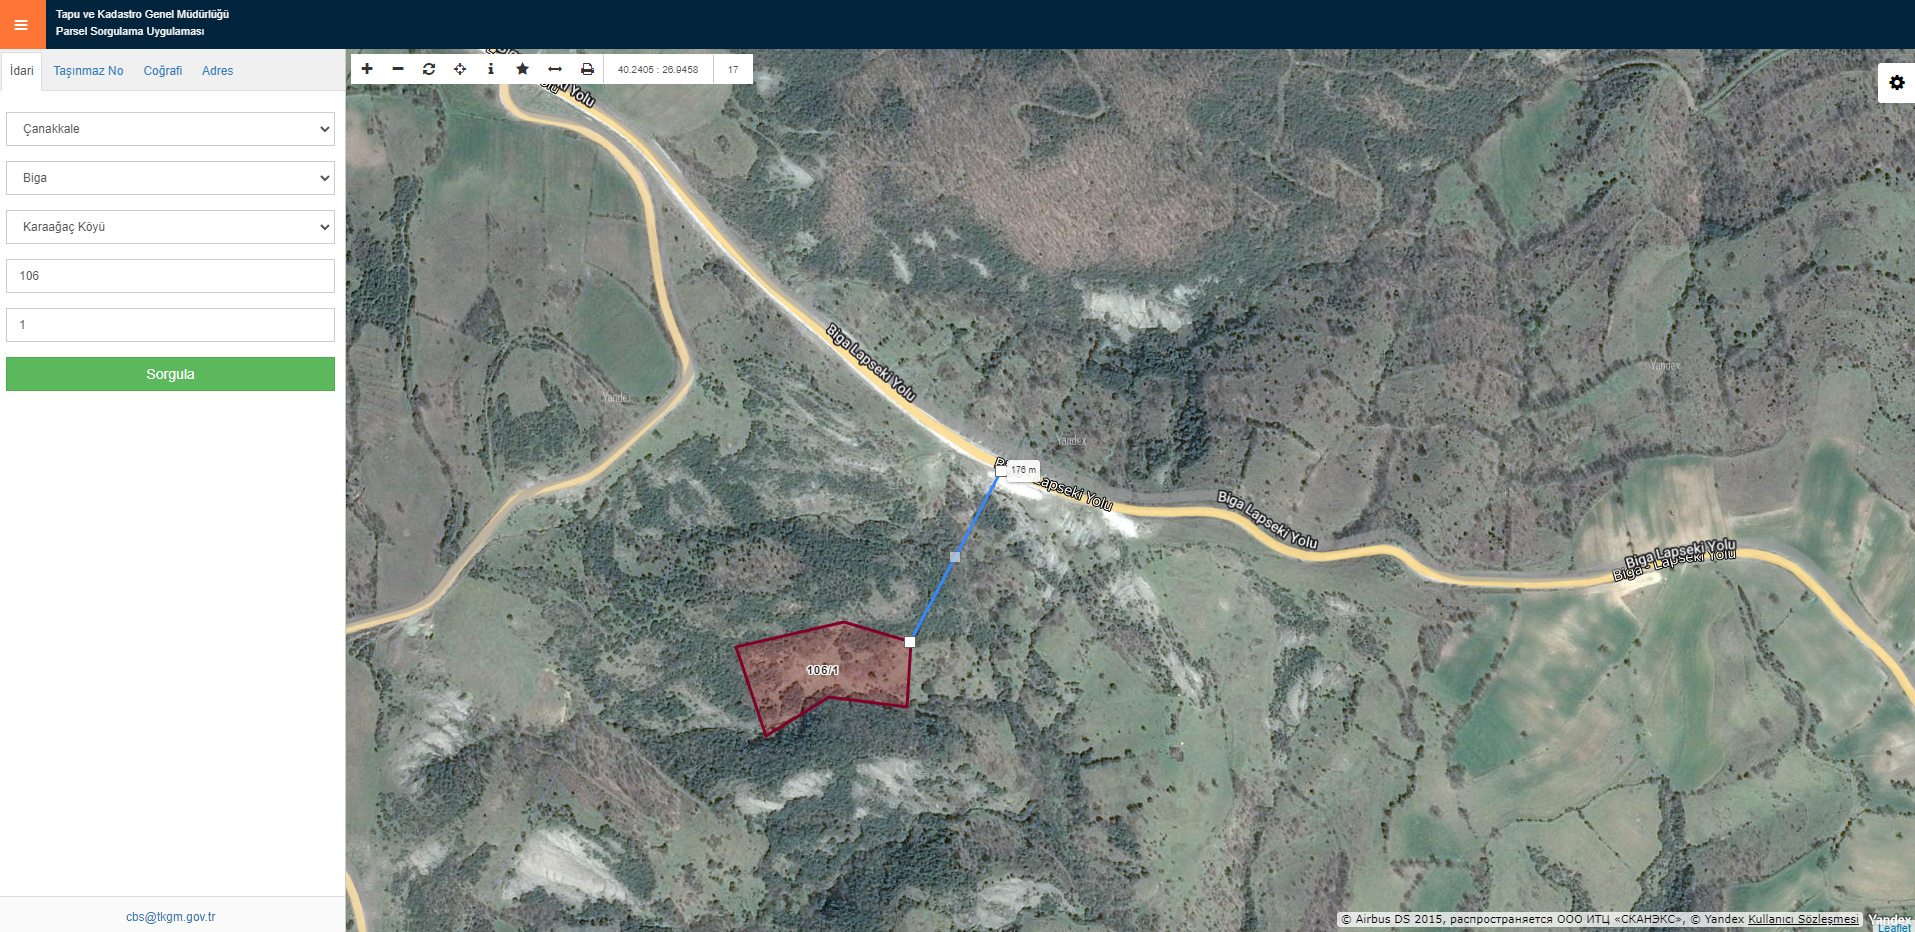The width and height of the screenshot is (1915, 932).
Task: Open the cbs@tkgm.gov.tr email link
Action: point(171,917)
